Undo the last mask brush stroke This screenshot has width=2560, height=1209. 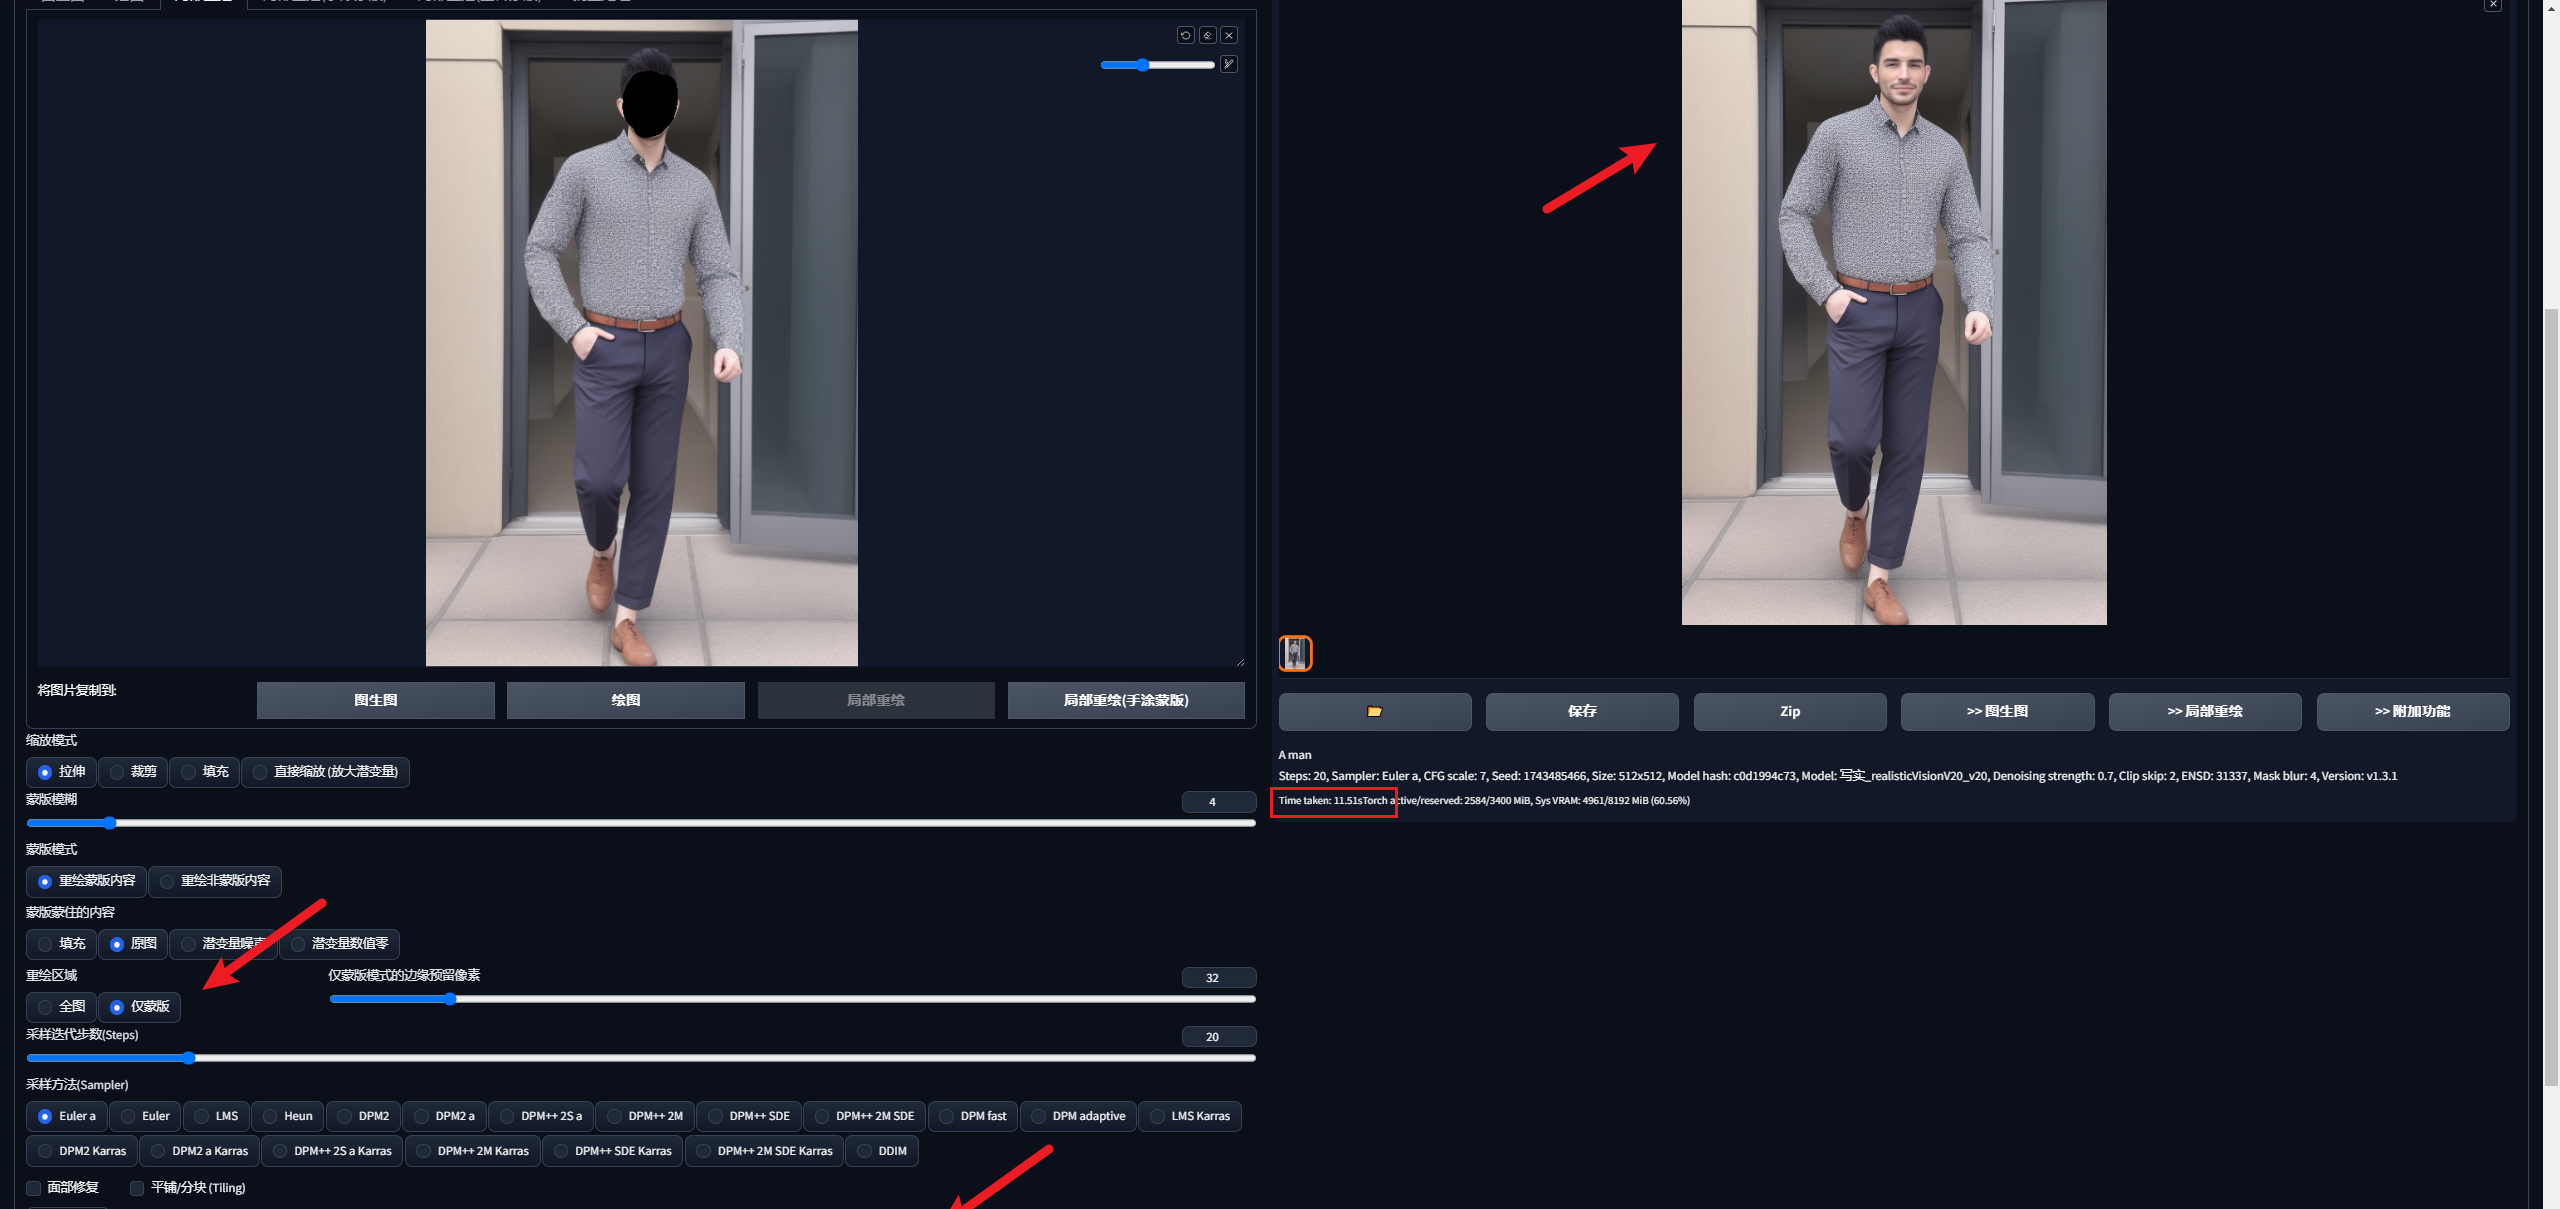(x=1185, y=35)
